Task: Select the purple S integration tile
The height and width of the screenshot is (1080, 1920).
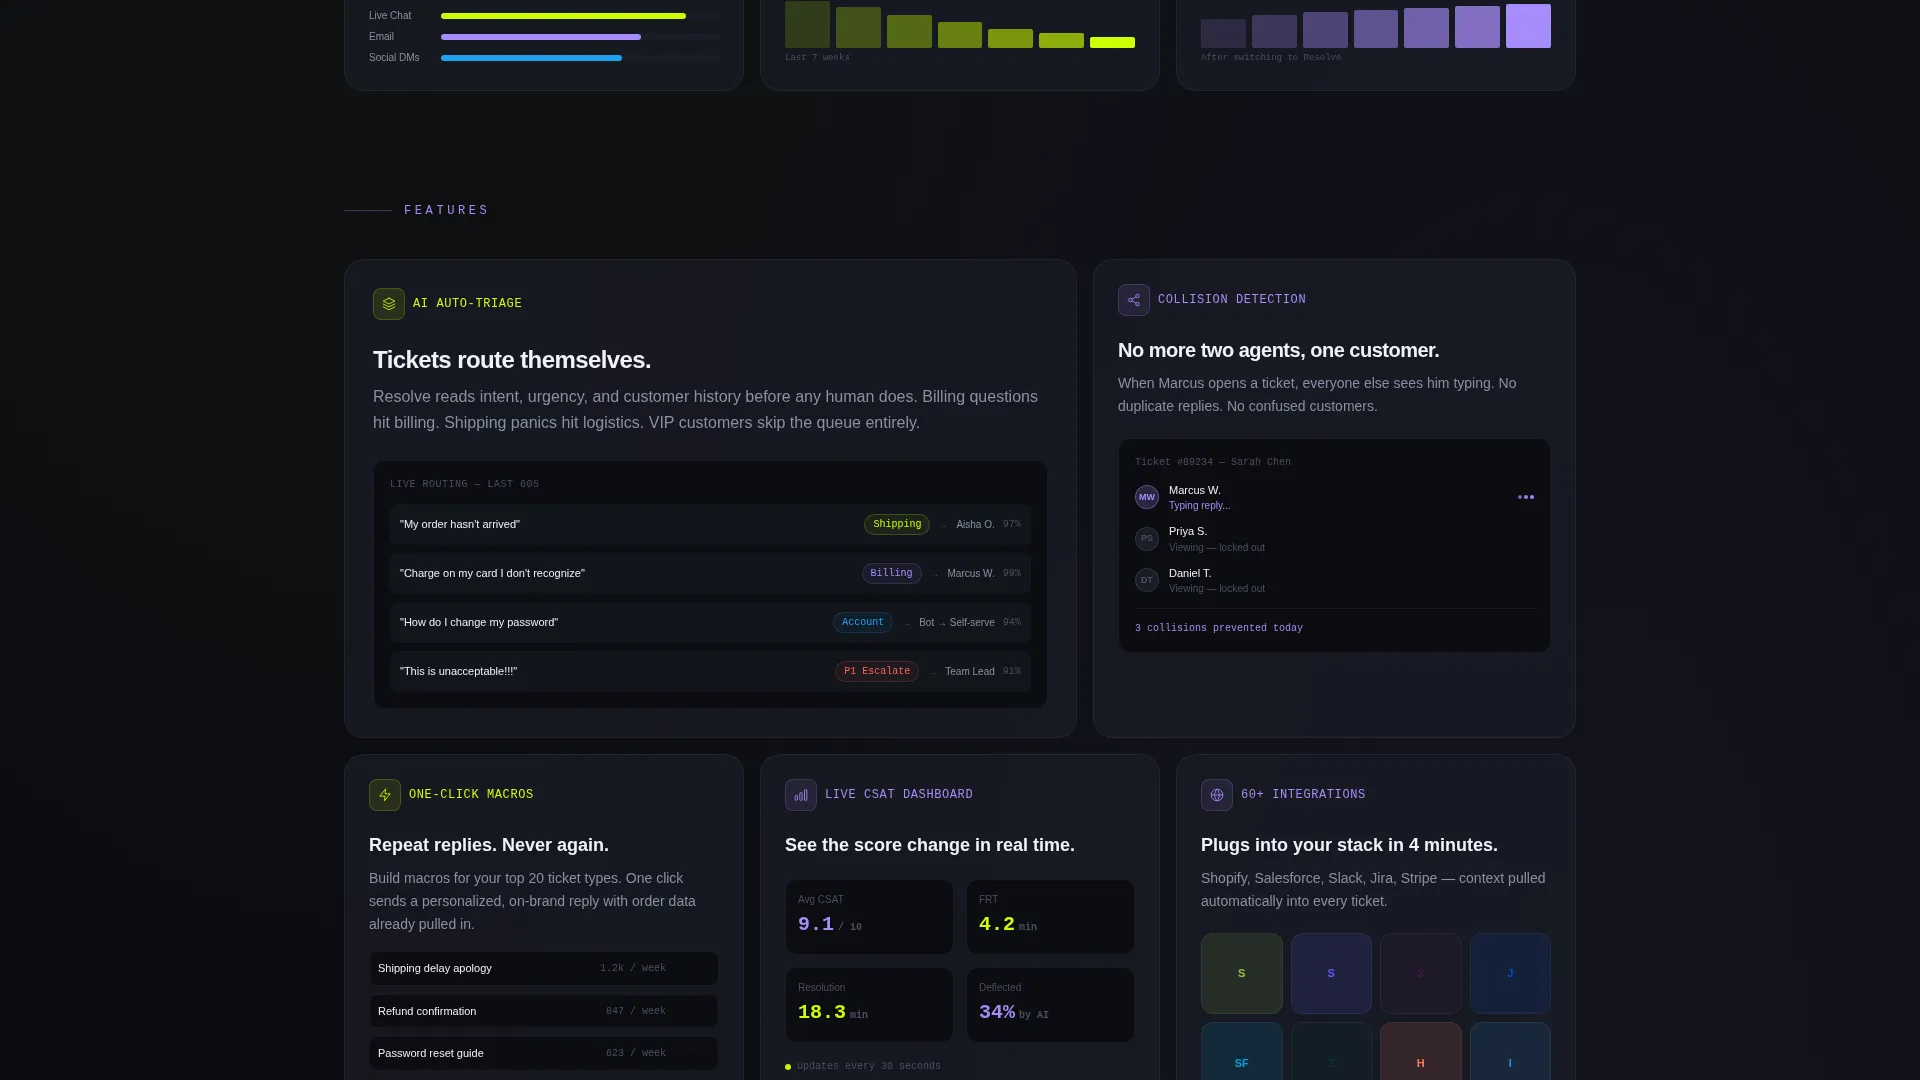Action: click(x=1331, y=974)
